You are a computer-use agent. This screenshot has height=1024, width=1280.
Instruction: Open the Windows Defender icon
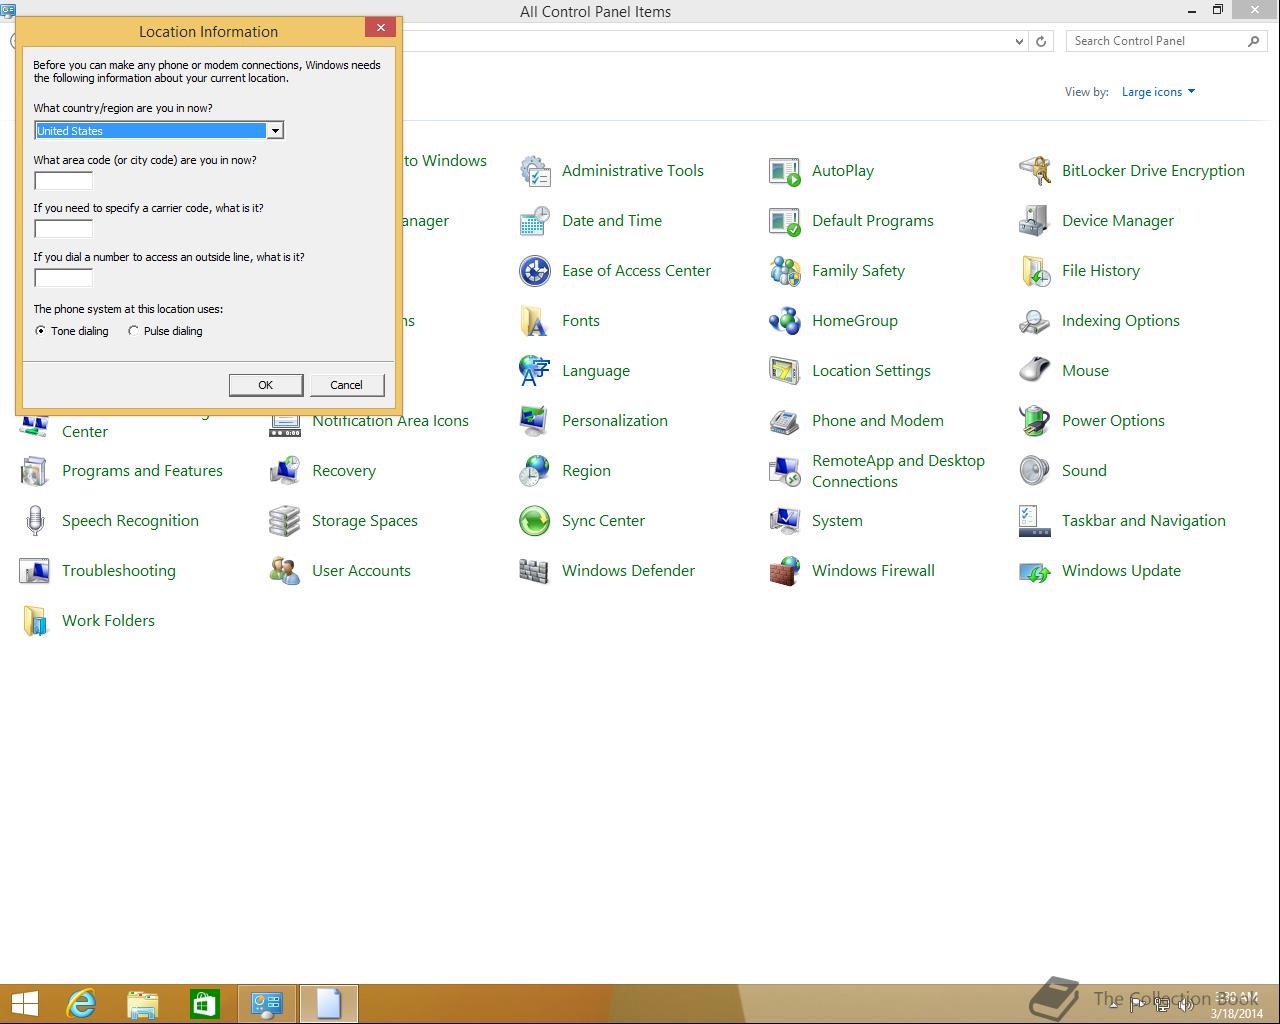[x=535, y=571]
